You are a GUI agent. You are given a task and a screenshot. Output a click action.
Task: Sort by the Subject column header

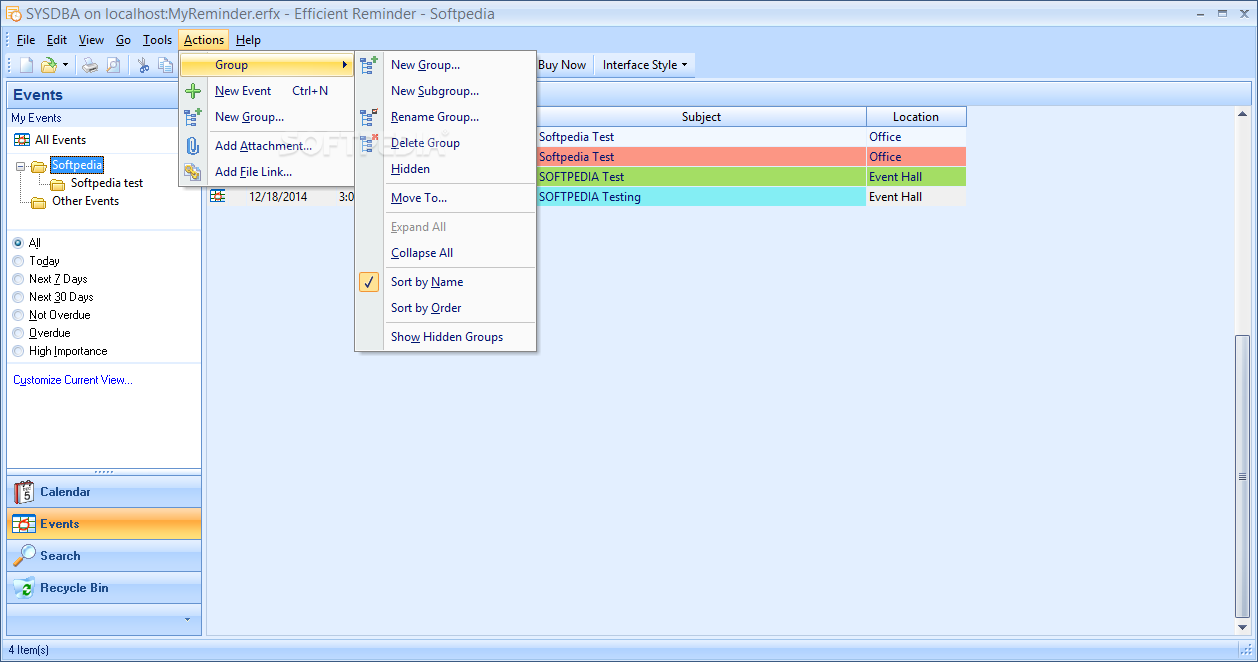pos(701,117)
